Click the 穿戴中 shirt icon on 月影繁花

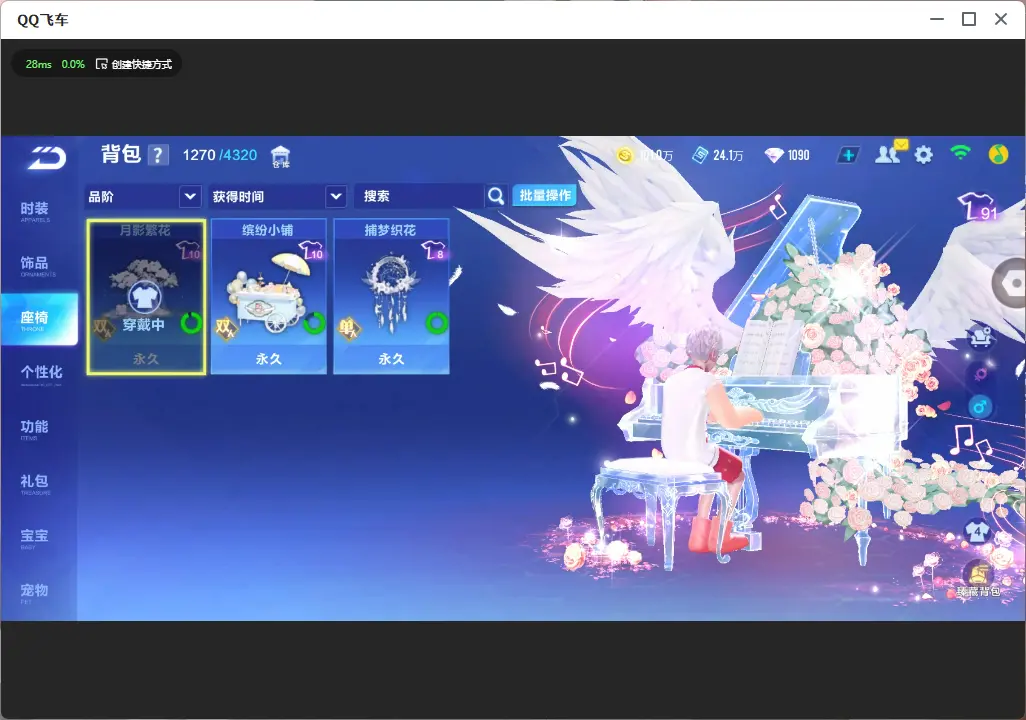143,298
